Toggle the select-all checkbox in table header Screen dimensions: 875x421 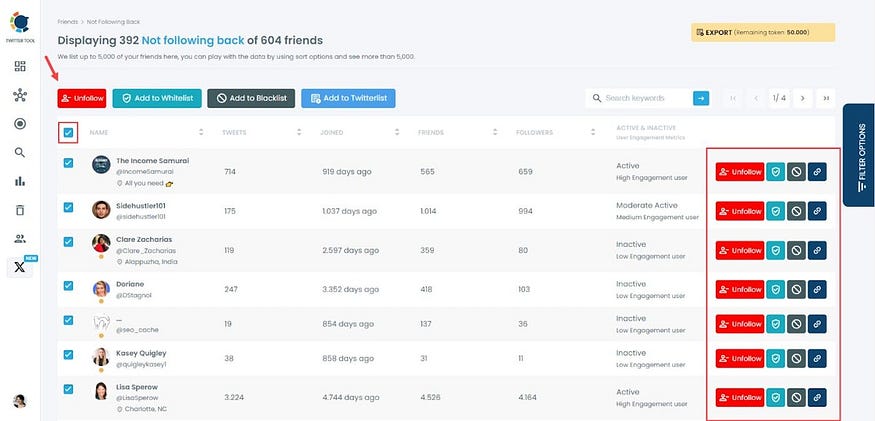point(68,132)
